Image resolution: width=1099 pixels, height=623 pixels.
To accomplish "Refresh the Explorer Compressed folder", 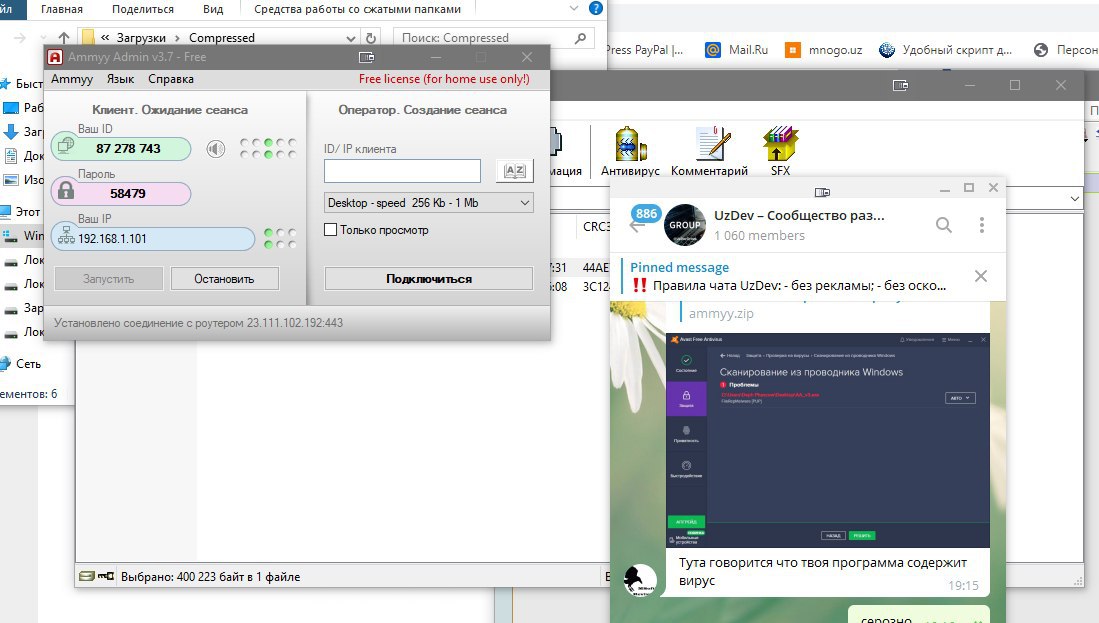I will (x=371, y=38).
